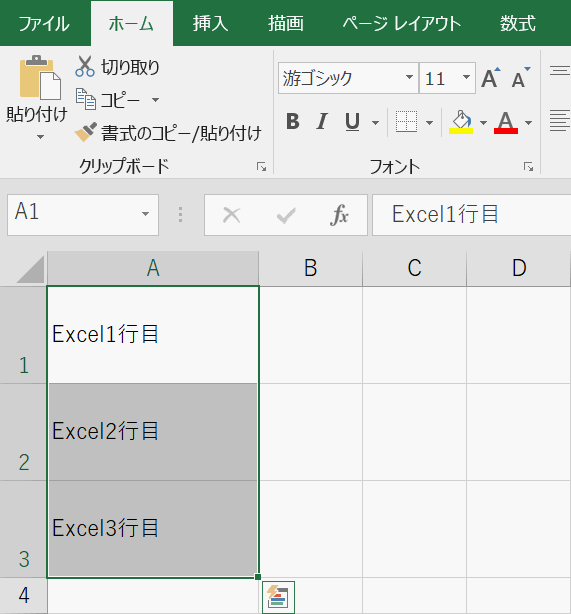The image size is (571, 614).
Task: Expand fill color dropdown arrow
Action: [x=483, y=123]
